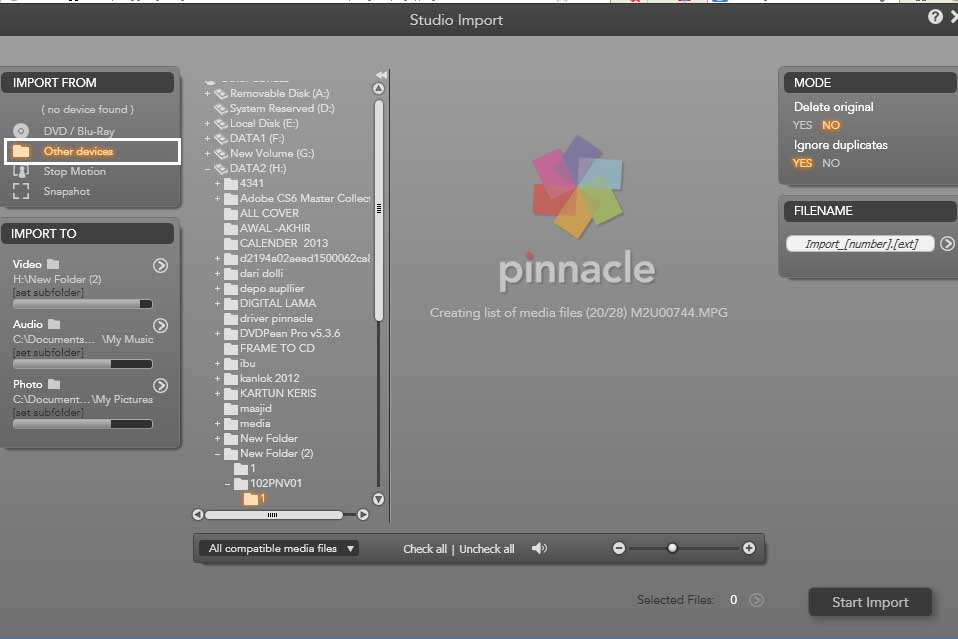Image resolution: width=958 pixels, height=639 pixels.
Task: Expand DATA1 (F:) node
Action: point(207,139)
